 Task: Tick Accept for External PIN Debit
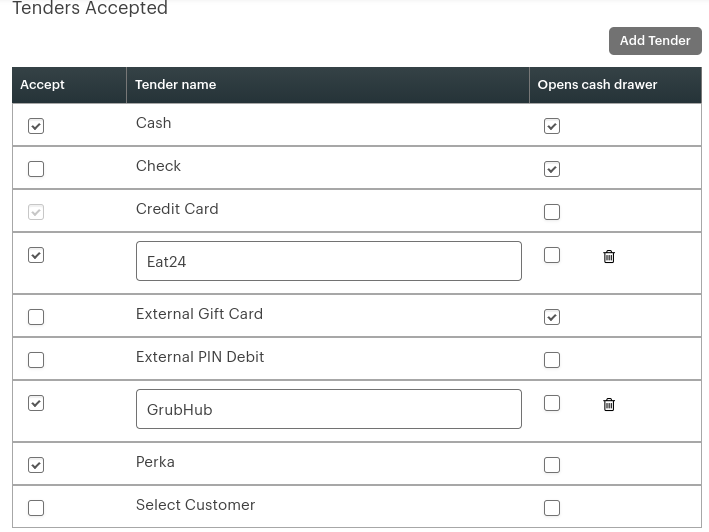click(36, 360)
